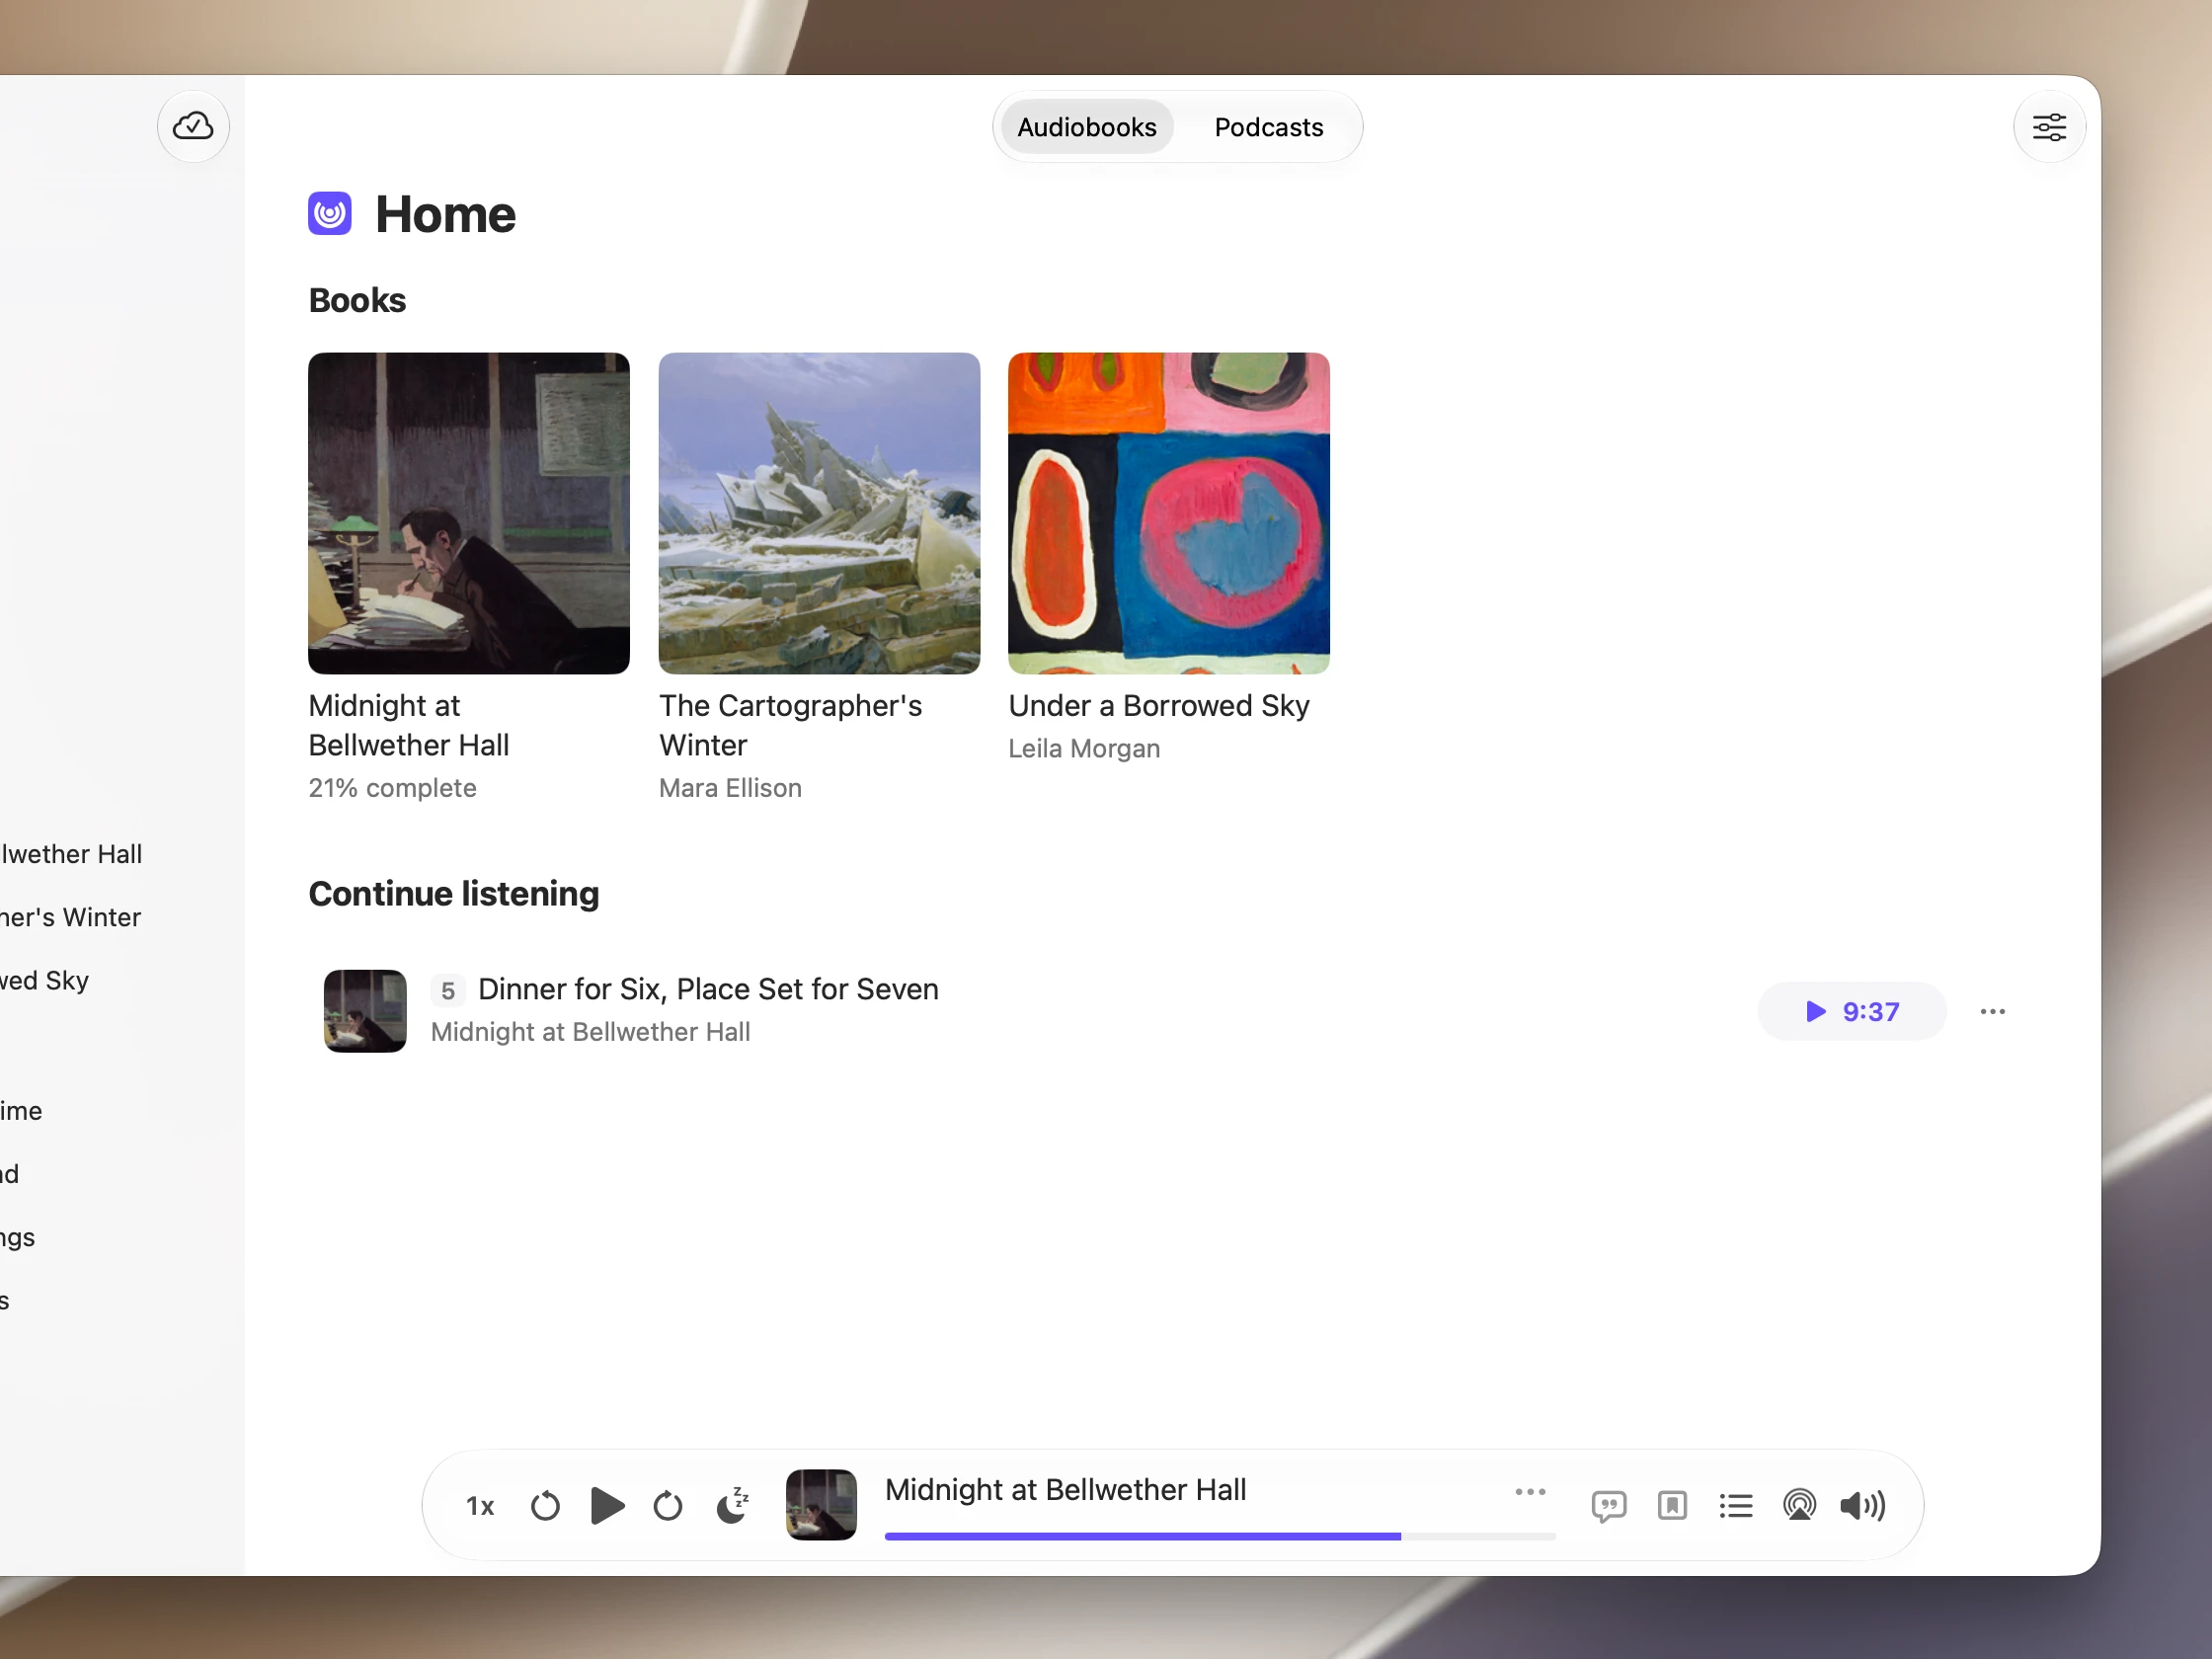Viewport: 2212px width, 1659px height.
Task: Open the Midnight at Bellwether Hall cover
Action: (x=469, y=513)
